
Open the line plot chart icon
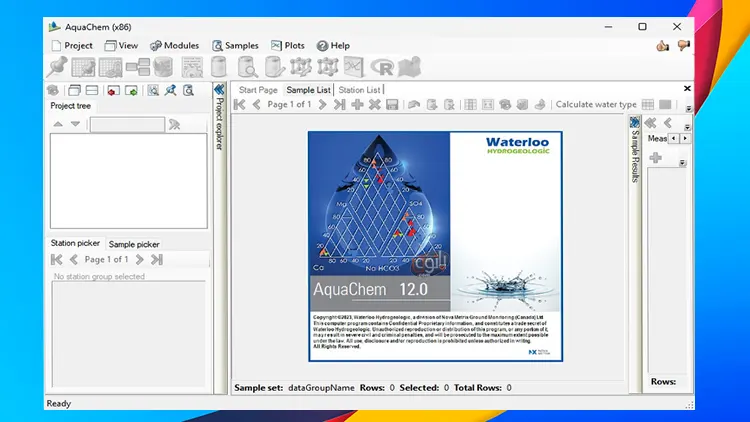(x=354, y=67)
